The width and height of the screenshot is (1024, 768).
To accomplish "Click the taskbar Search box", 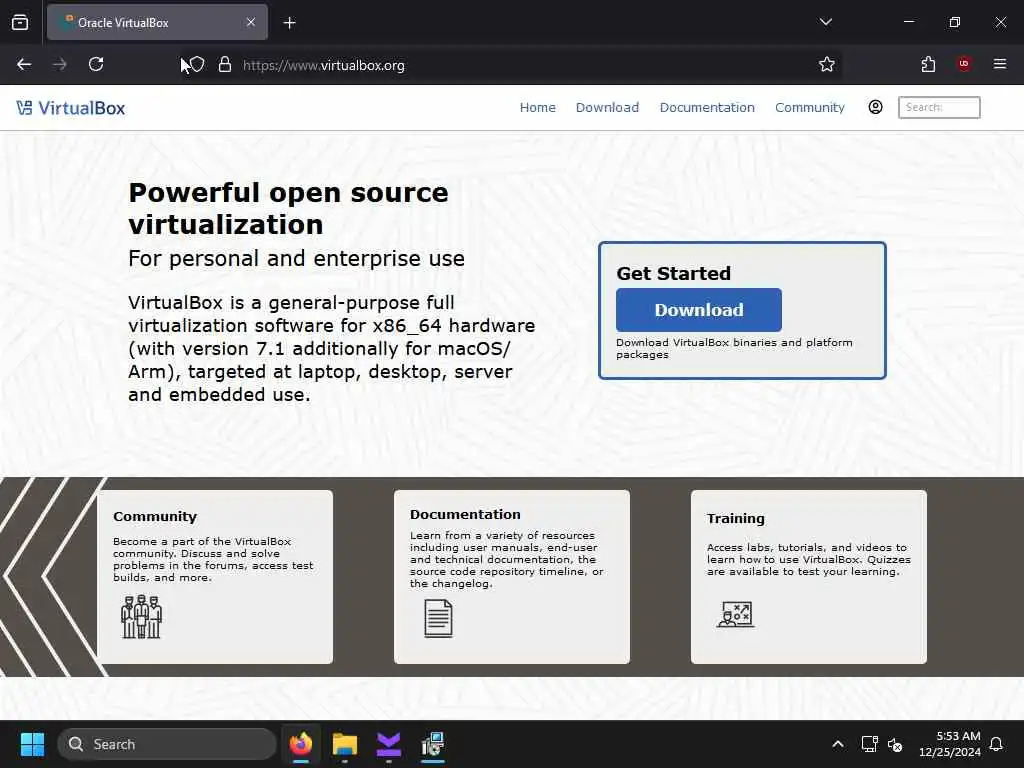I will [x=167, y=744].
